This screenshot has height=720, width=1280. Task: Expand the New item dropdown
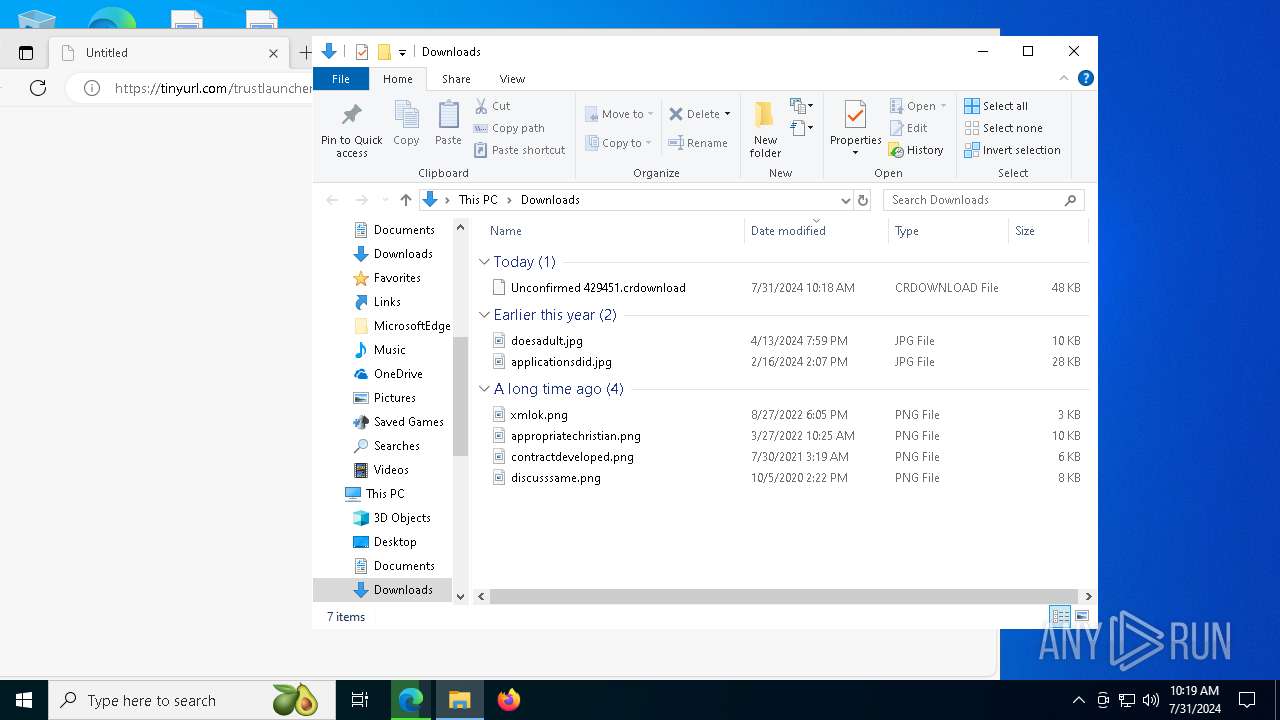tap(801, 105)
